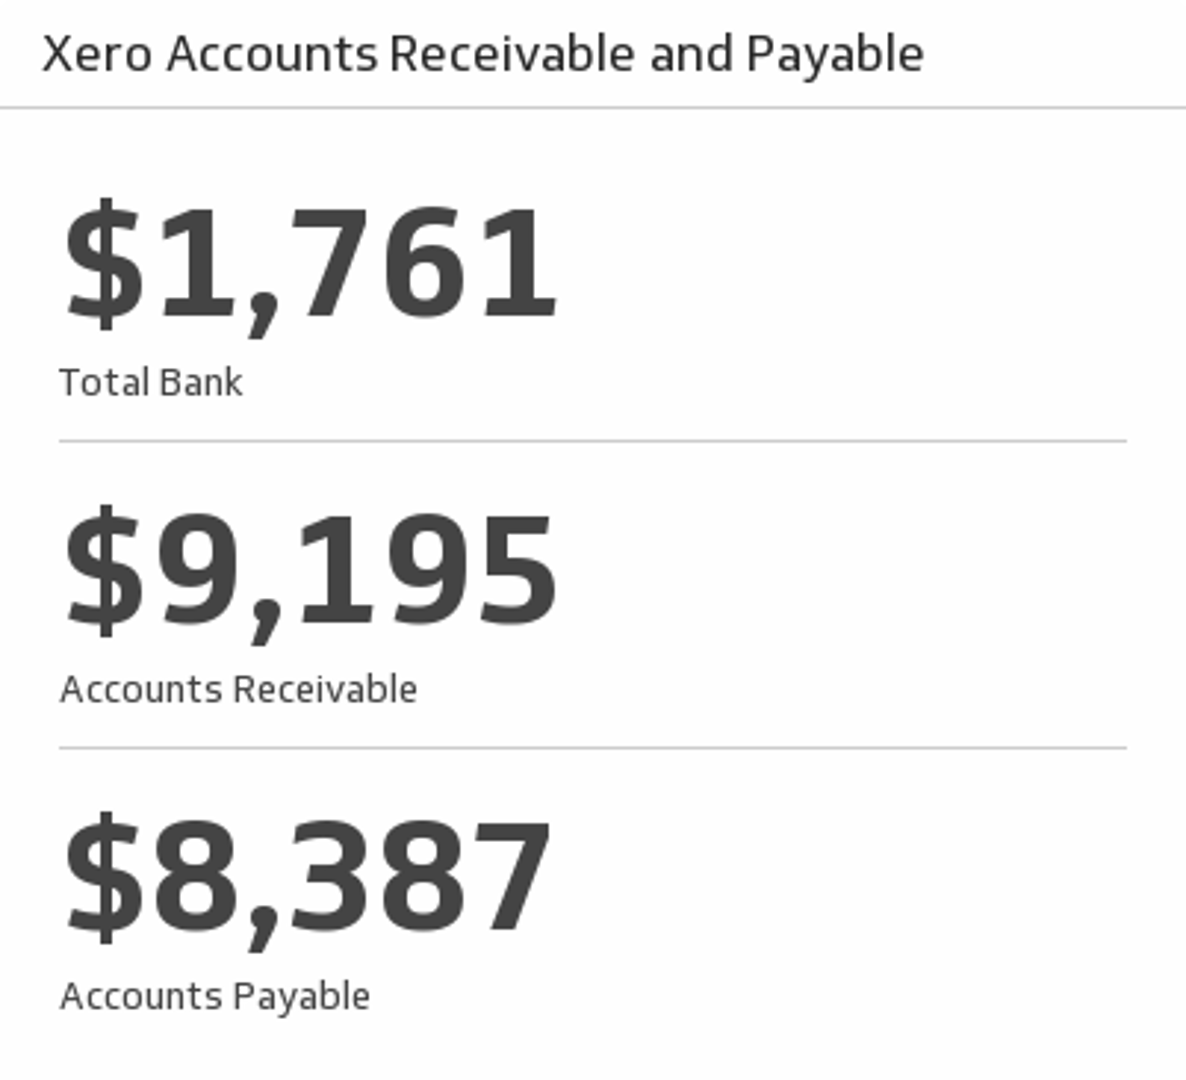Select the $9,195 receivable amount

(x=310, y=571)
